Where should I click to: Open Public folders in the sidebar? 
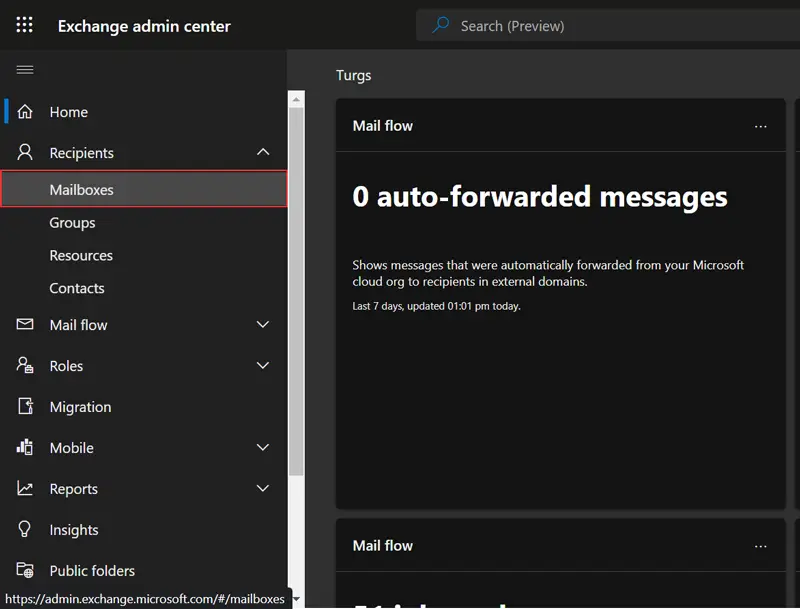(x=92, y=571)
